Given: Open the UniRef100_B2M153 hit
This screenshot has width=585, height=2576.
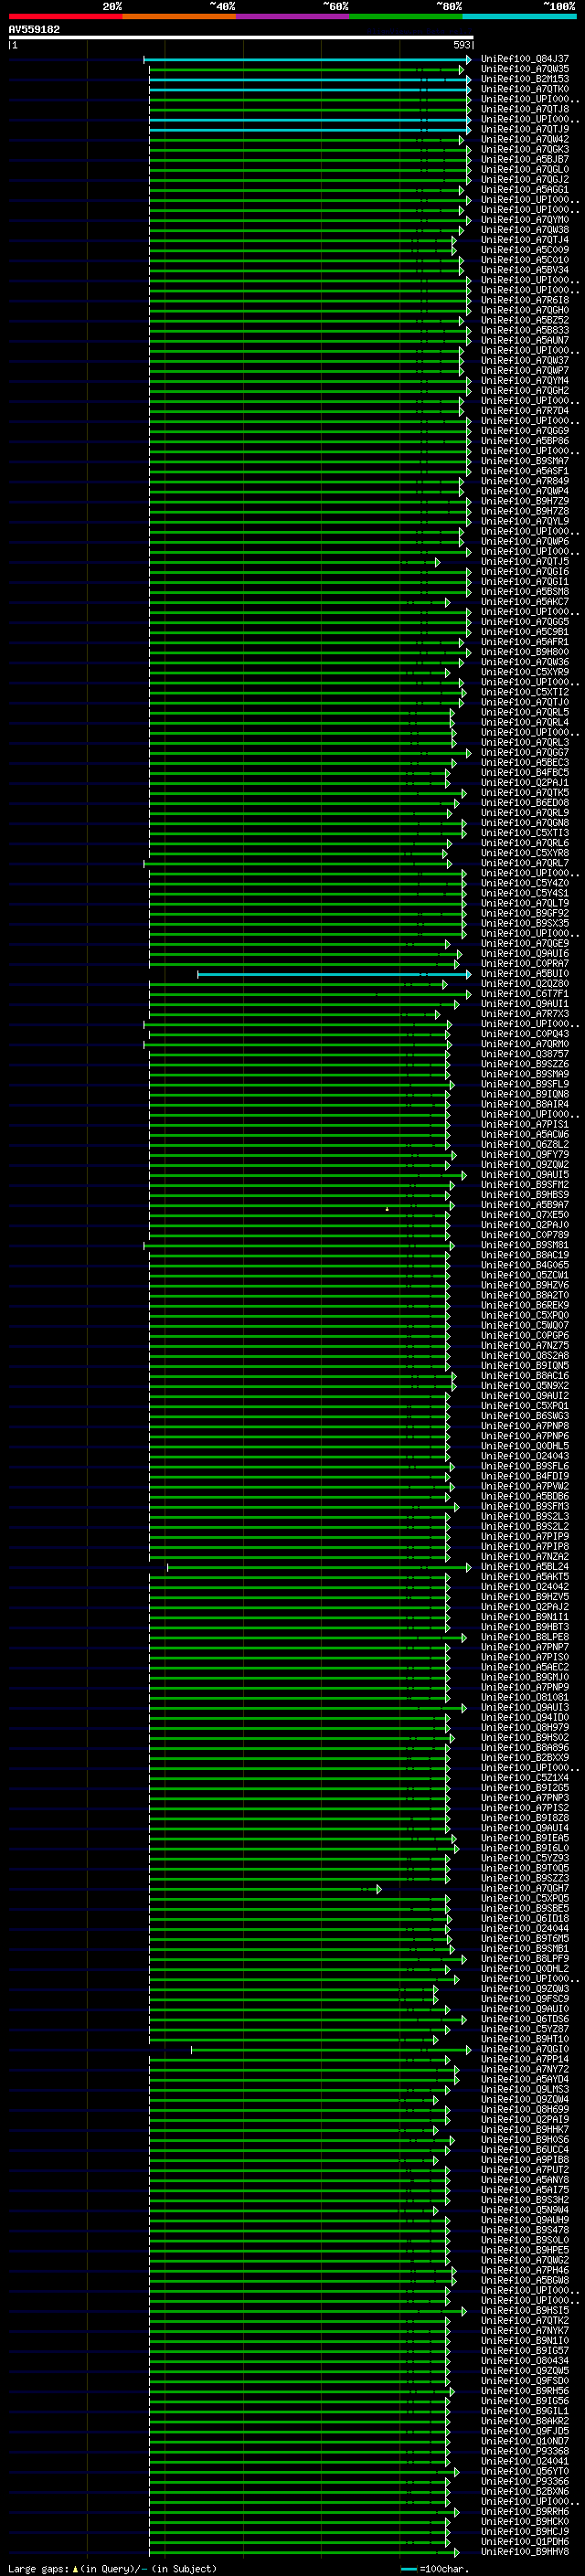Looking at the screenshot, I should pos(525,79).
